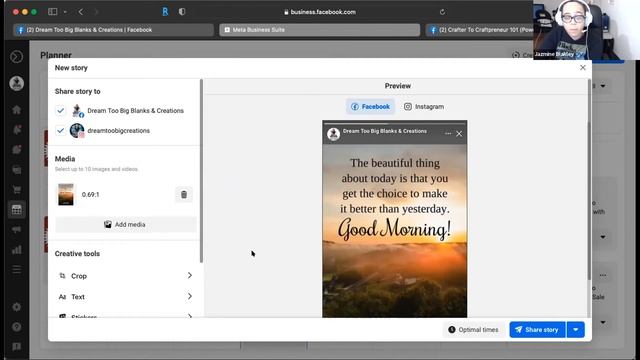
Task: Open Crop creative tool
Action: pos(126,276)
